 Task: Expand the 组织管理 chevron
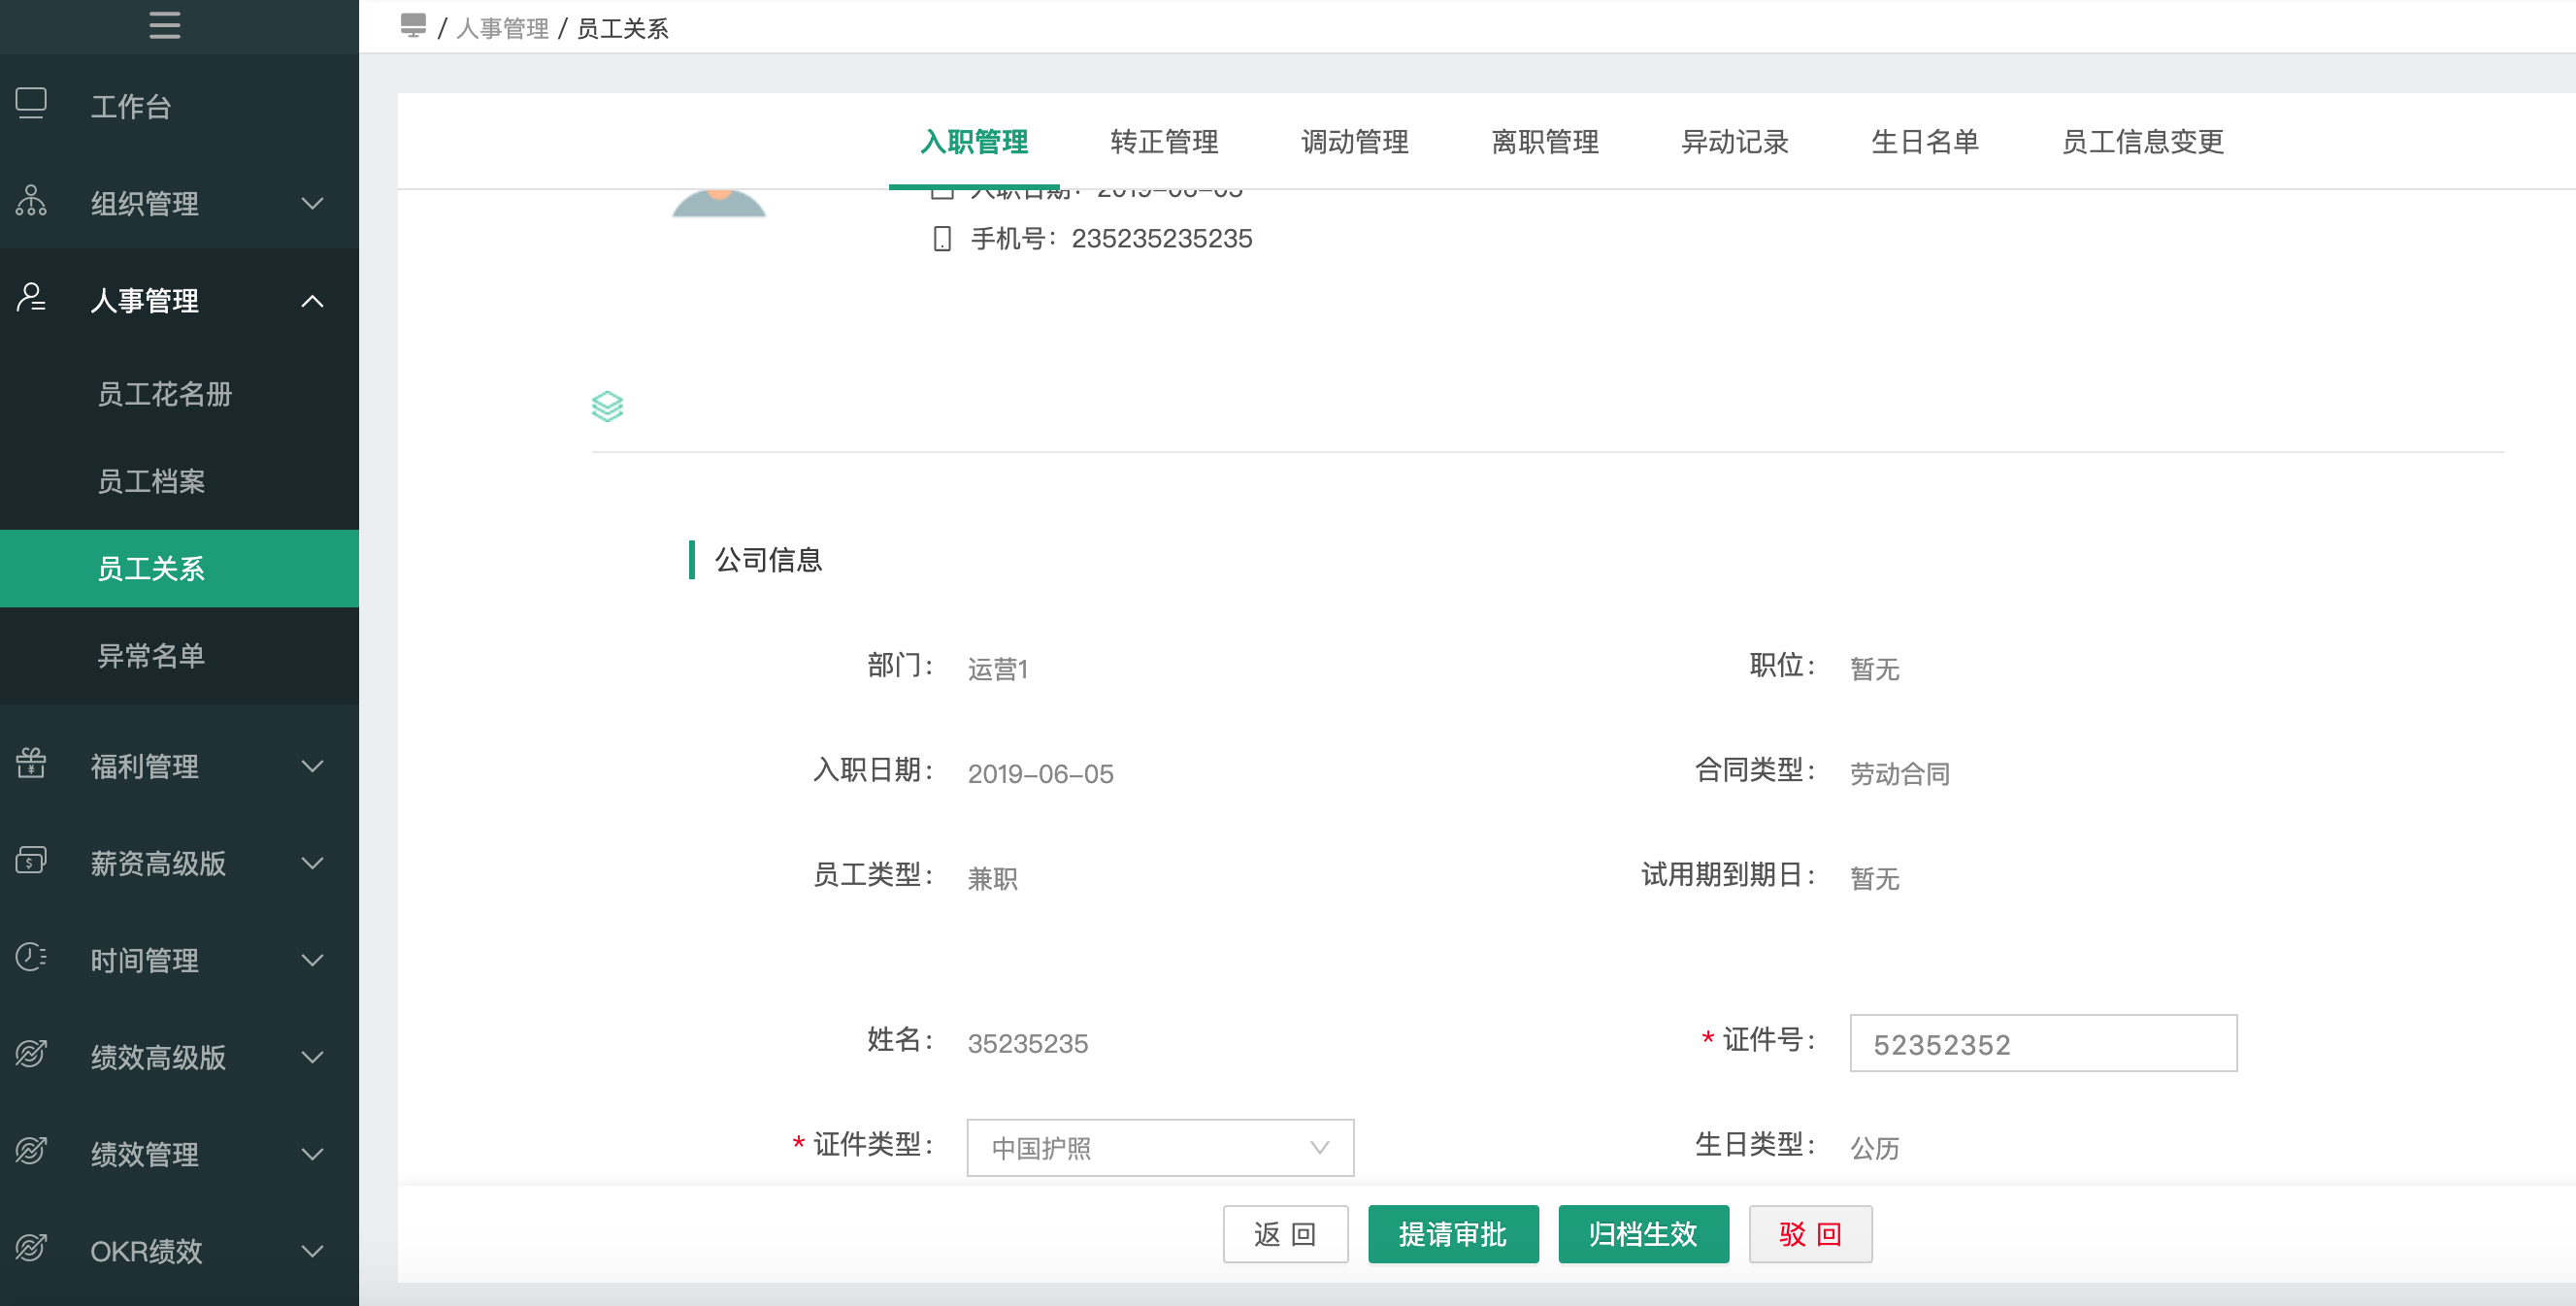pyautogui.click(x=313, y=204)
